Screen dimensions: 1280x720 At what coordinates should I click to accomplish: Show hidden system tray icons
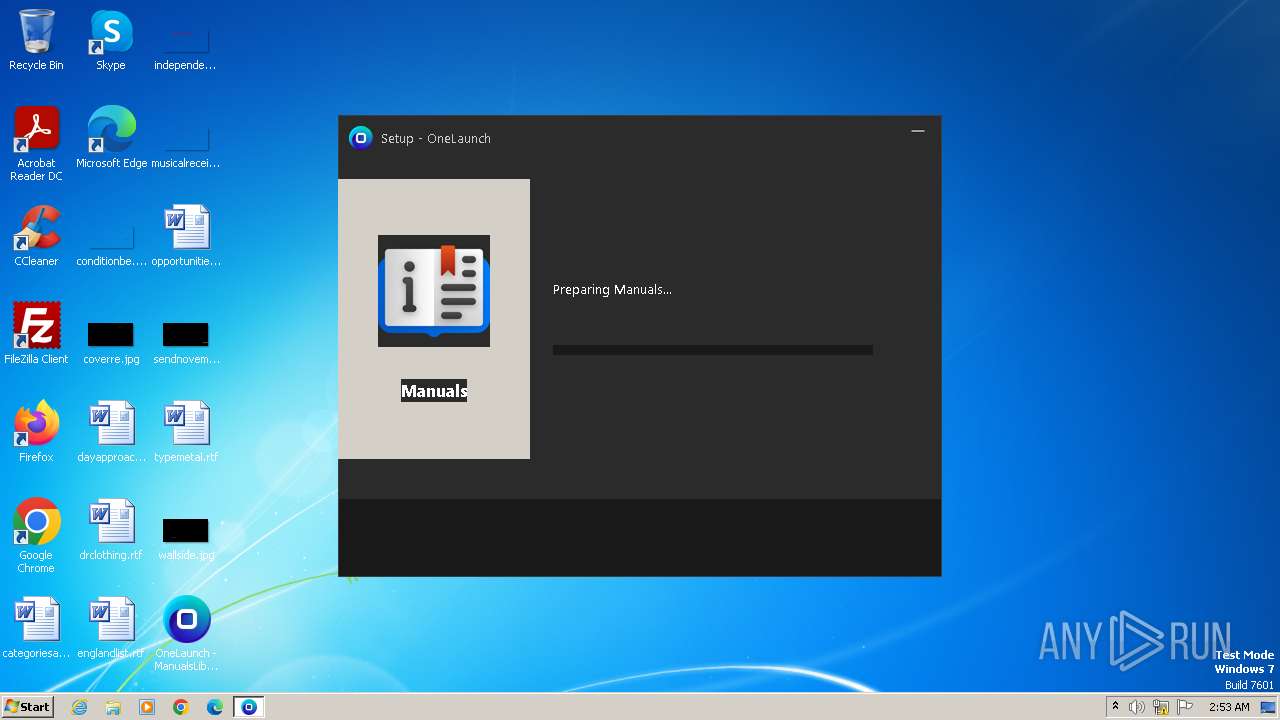pyautogui.click(x=1115, y=707)
